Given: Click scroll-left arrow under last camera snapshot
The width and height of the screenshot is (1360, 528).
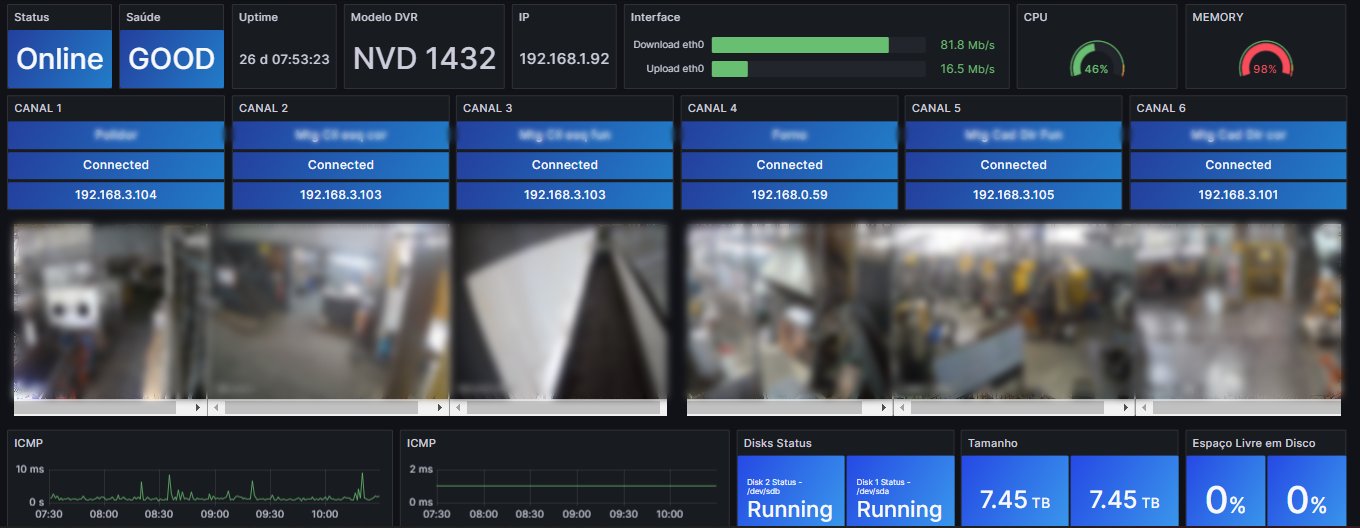Looking at the screenshot, I should coord(1144,408).
